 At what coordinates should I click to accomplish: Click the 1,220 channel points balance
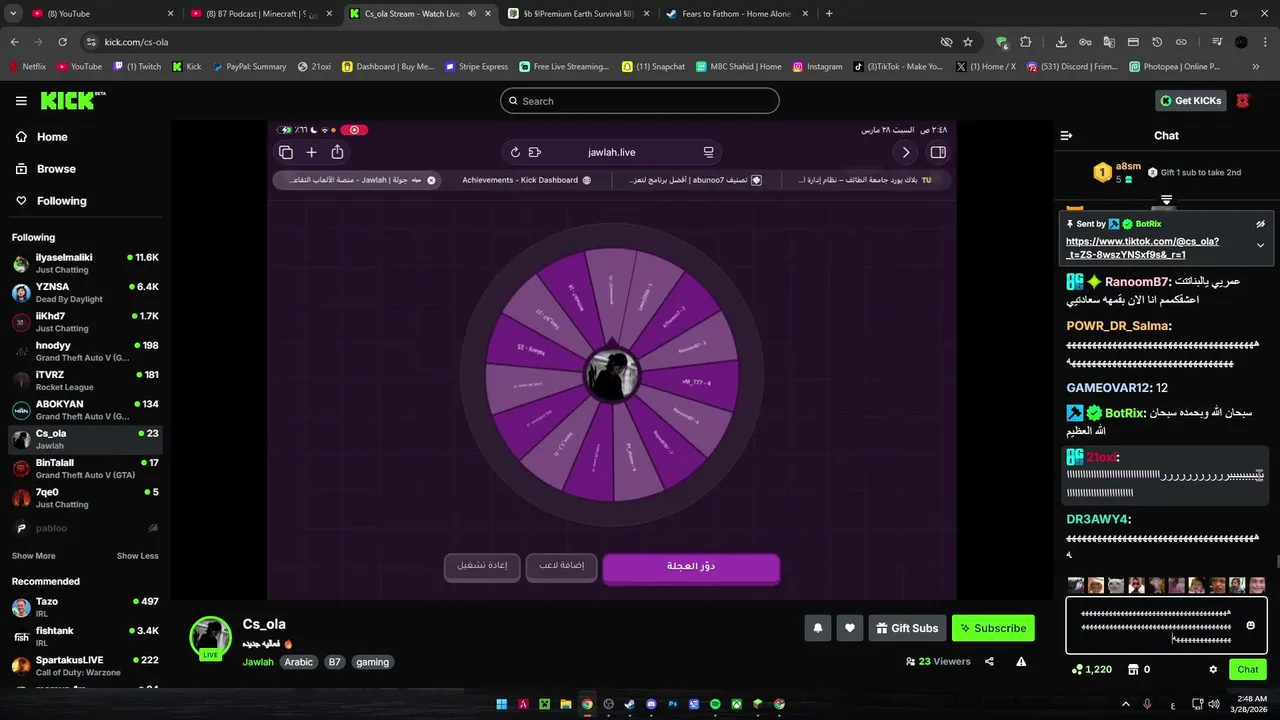(x=1092, y=670)
